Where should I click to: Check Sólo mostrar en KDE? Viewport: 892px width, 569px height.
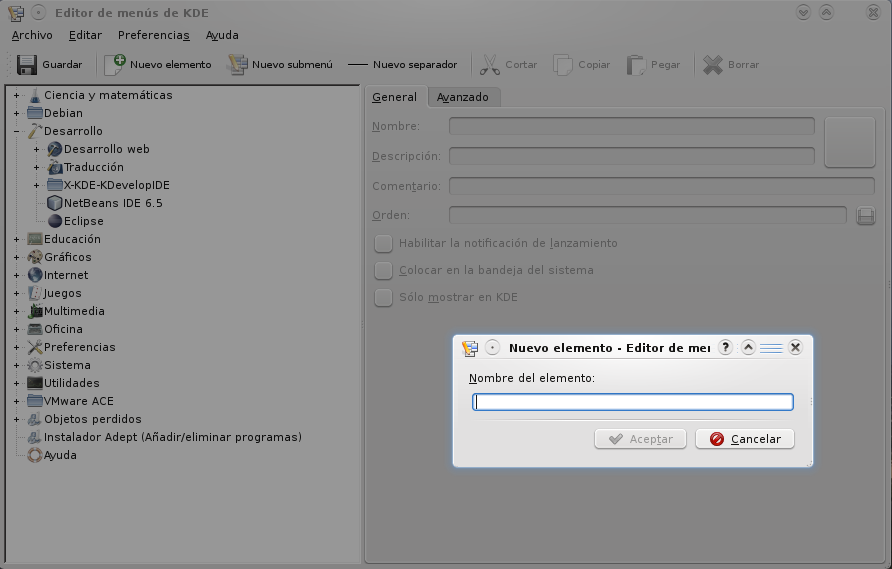point(383,298)
